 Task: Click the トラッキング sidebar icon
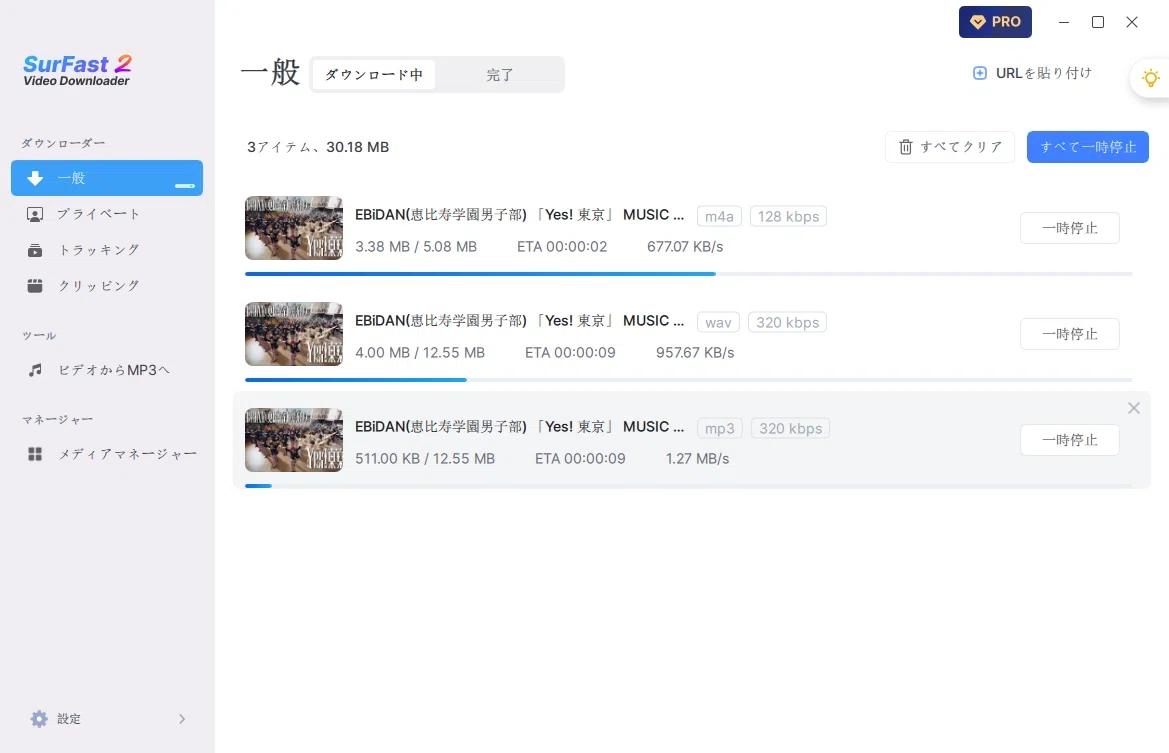tap(35, 251)
